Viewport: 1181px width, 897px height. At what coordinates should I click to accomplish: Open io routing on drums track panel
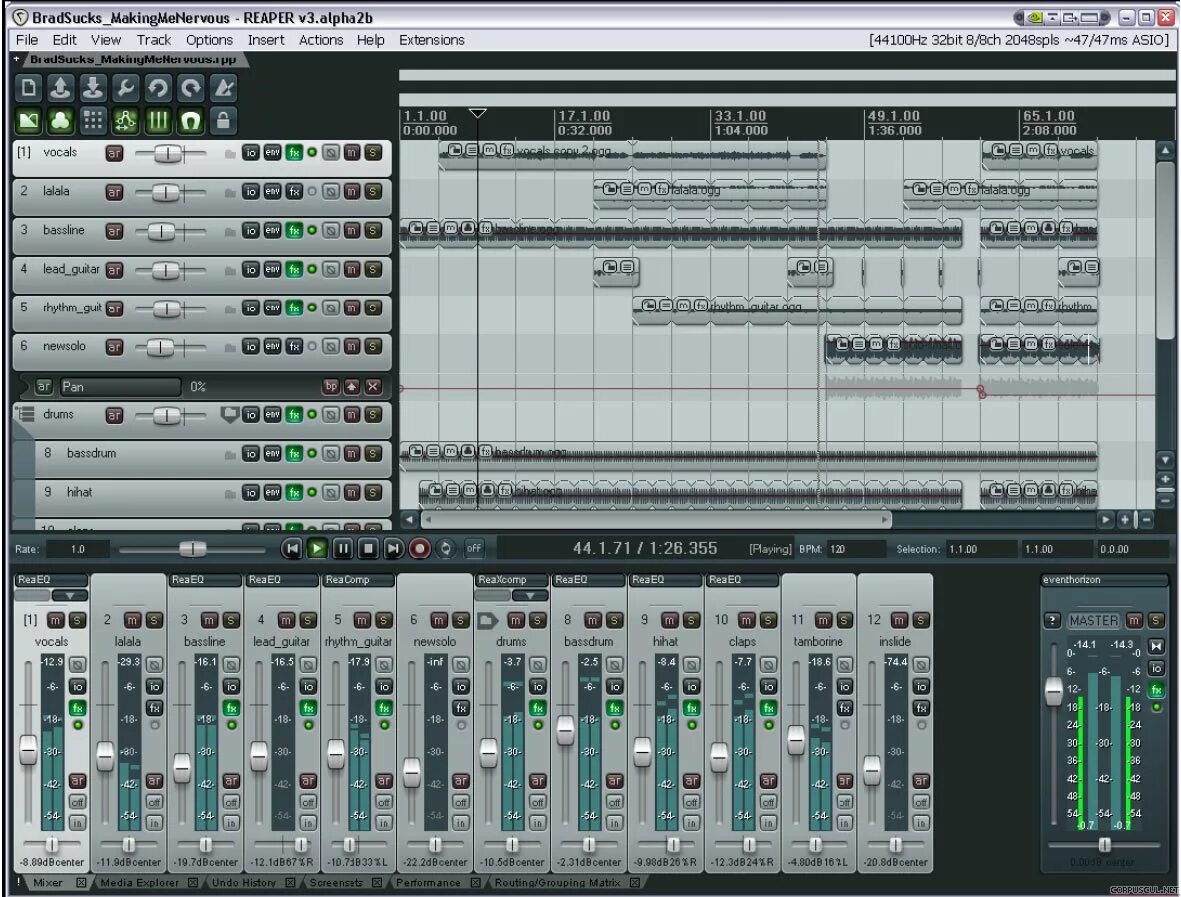pyautogui.click(x=251, y=415)
